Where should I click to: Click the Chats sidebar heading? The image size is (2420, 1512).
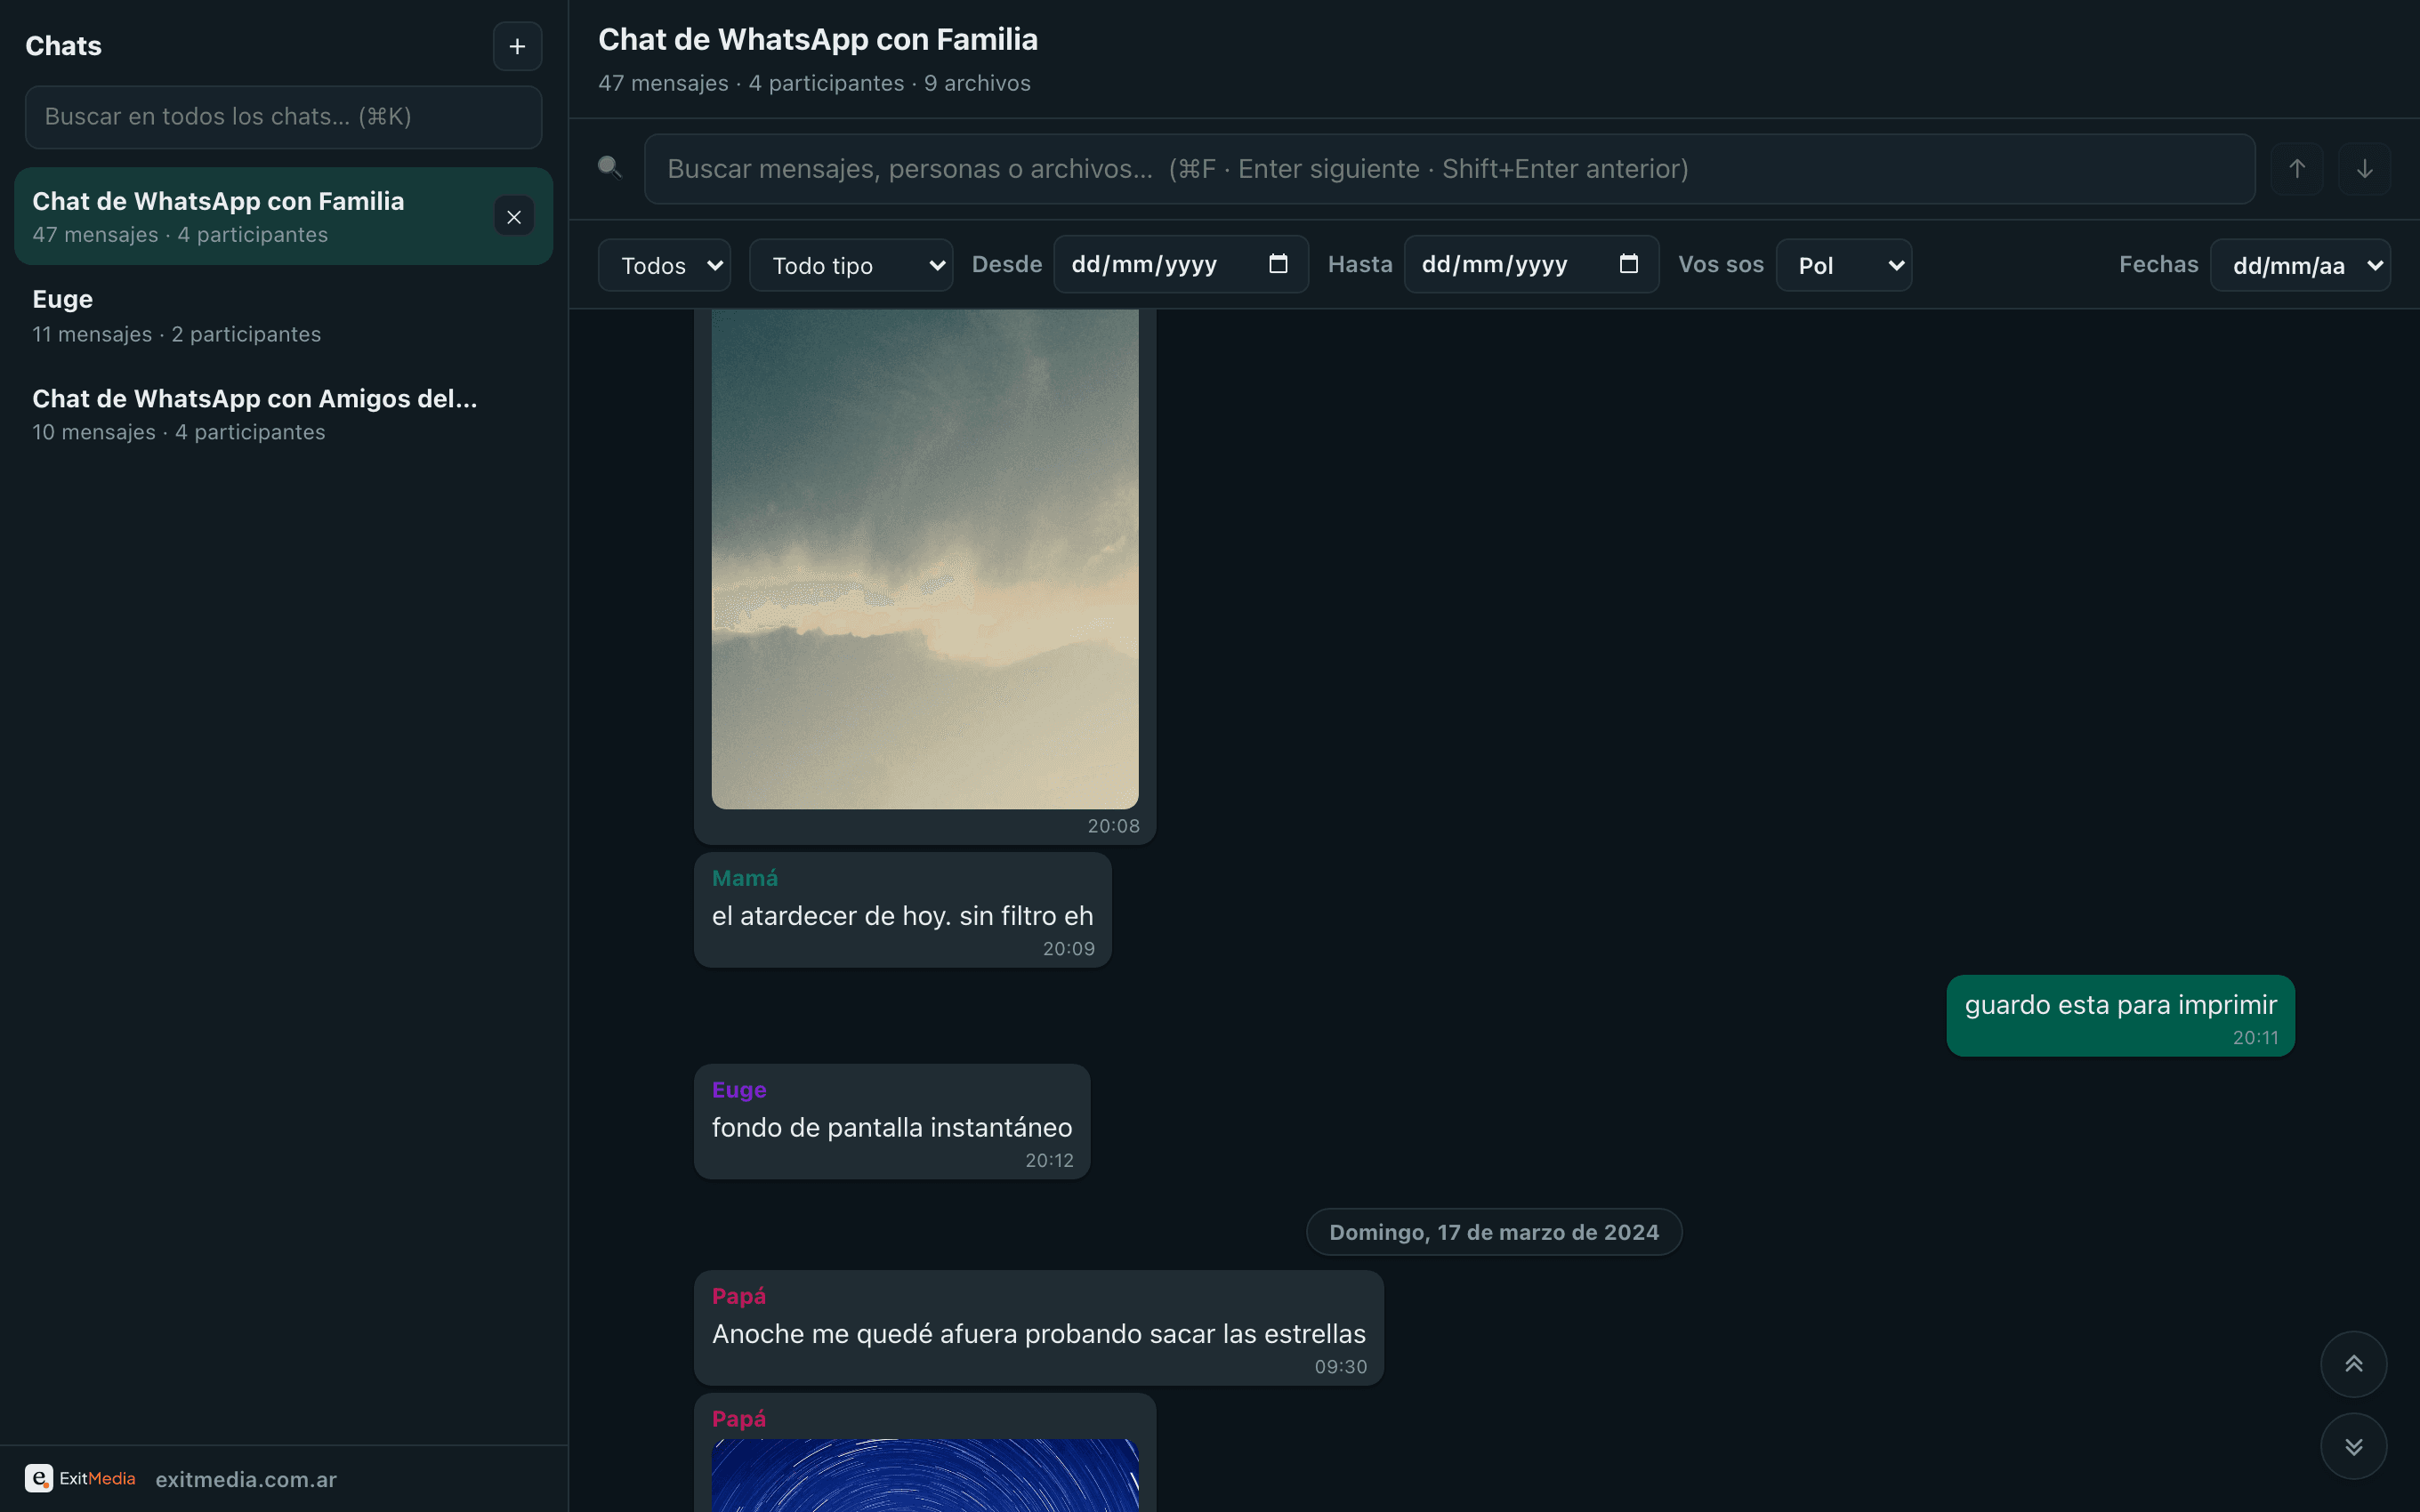63,46
